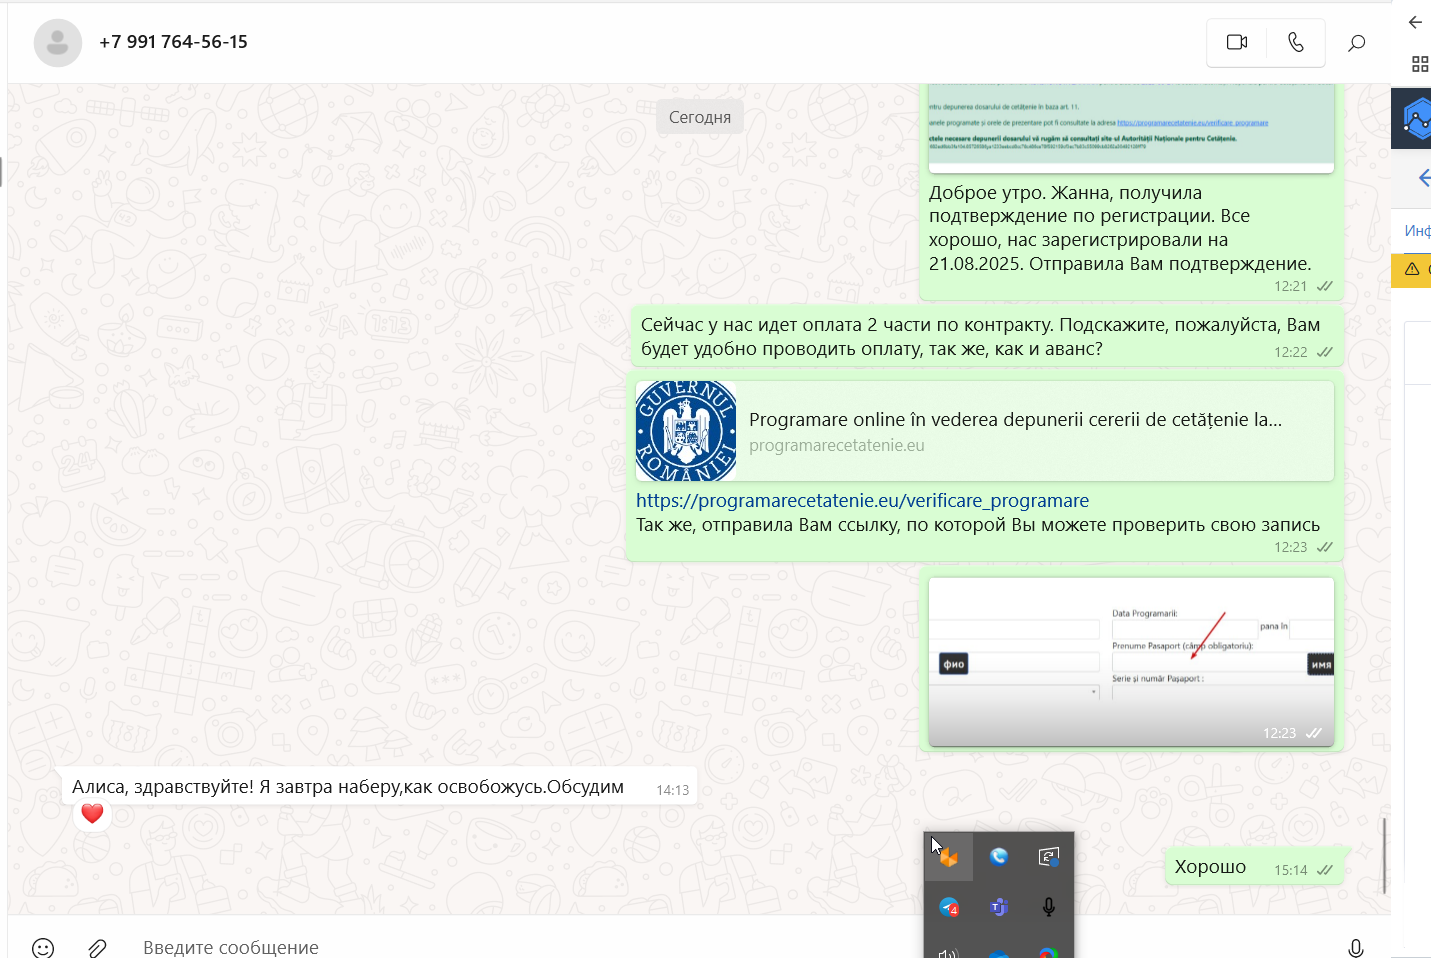Click the read checkmarks on 'Хорошо' message
1431x958 pixels.
tap(1325, 870)
